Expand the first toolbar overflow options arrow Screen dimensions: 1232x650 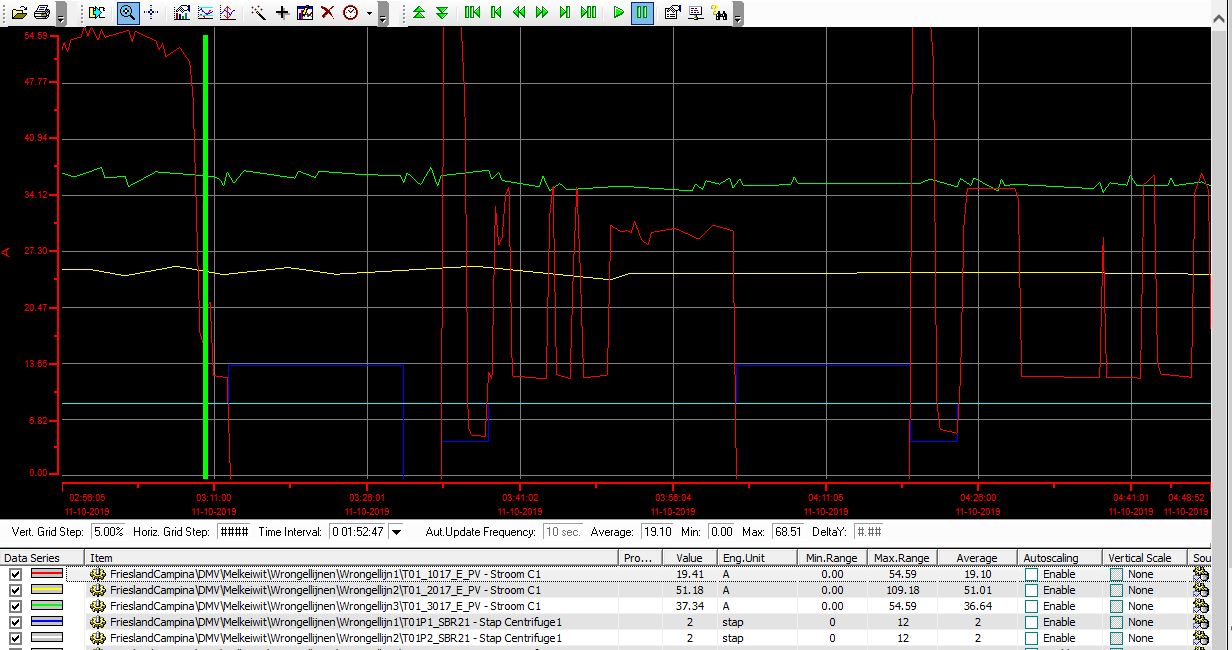point(61,18)
